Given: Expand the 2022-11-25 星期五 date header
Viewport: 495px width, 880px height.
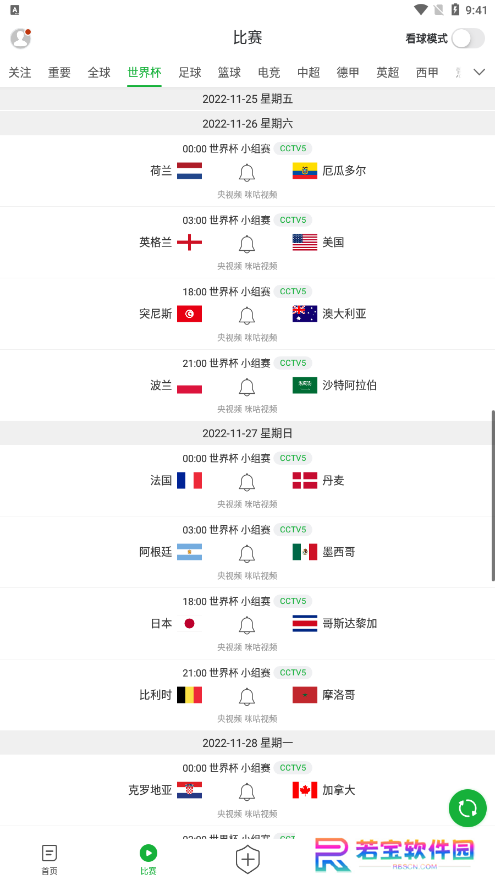Looking at the screenshot, I should tap(248, 99).
